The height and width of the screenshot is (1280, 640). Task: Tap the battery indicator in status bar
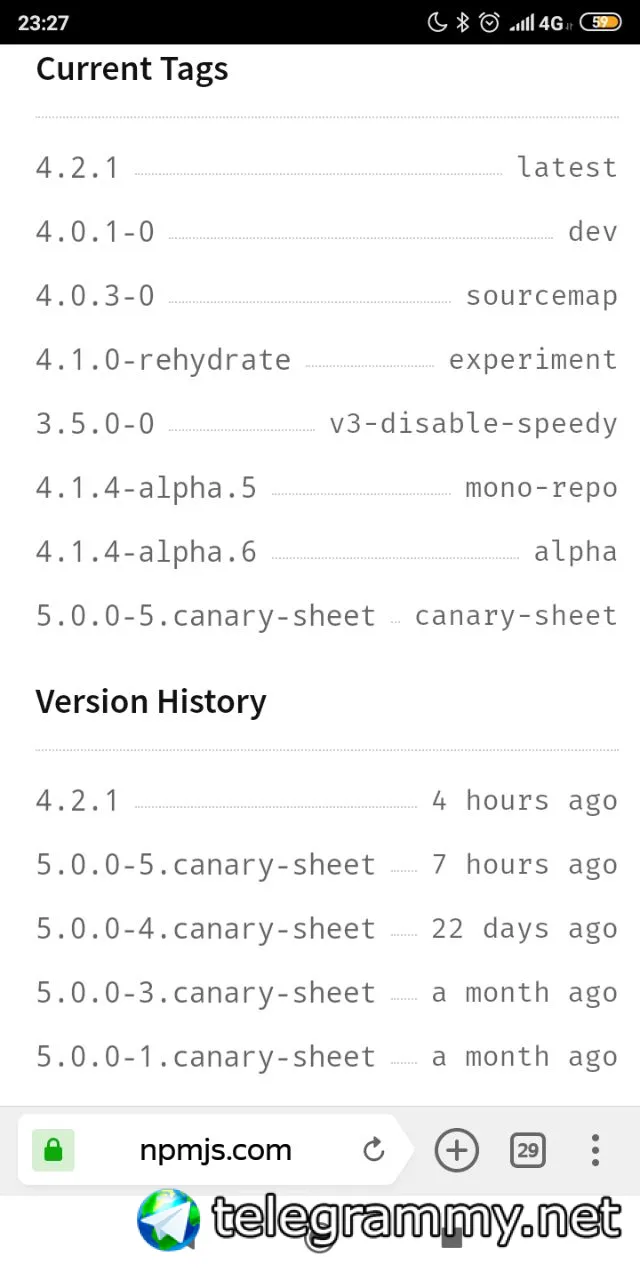coord(600,22)
